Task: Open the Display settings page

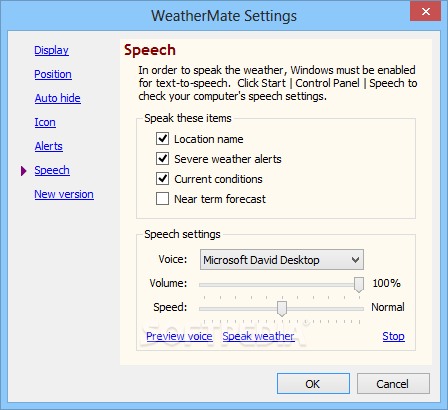Action: [x=51, y=50]
